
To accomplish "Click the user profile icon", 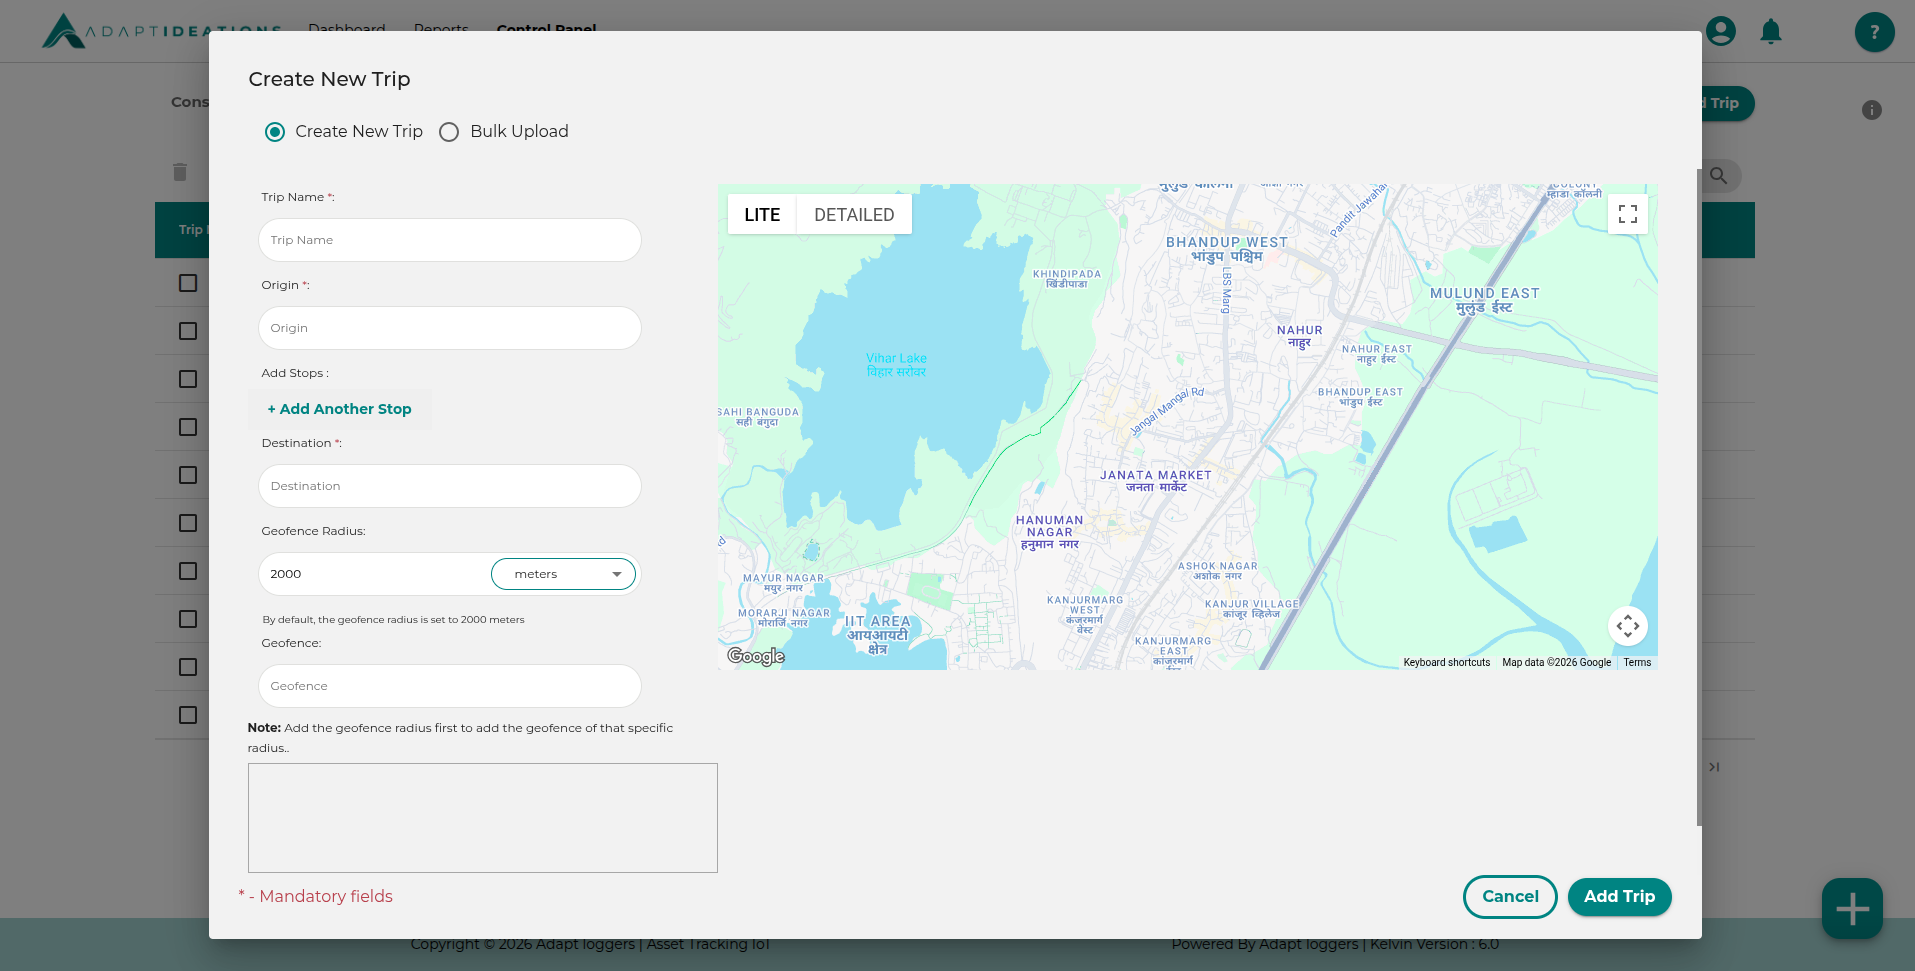I will click(1720, 32).
